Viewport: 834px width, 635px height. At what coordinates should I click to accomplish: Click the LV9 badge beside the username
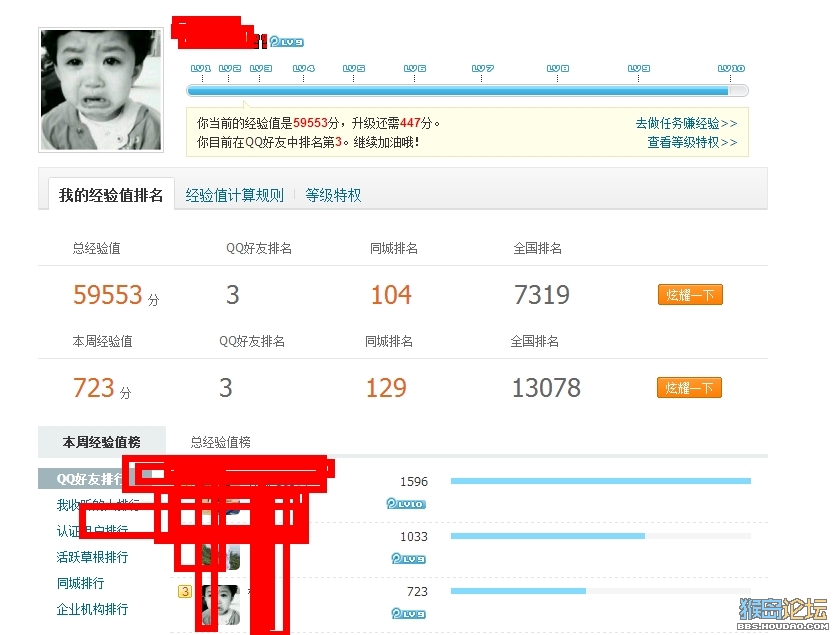286,41
